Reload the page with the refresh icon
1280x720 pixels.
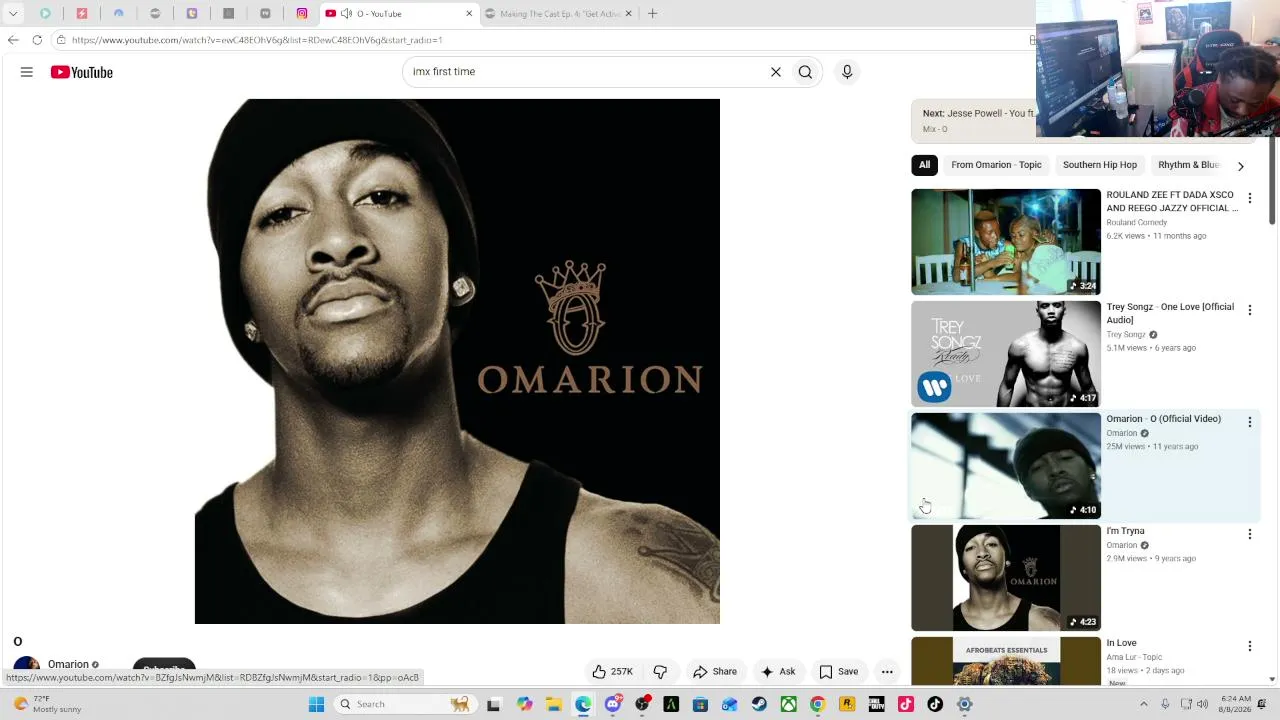pyautogui.click(x=37, y=40)
